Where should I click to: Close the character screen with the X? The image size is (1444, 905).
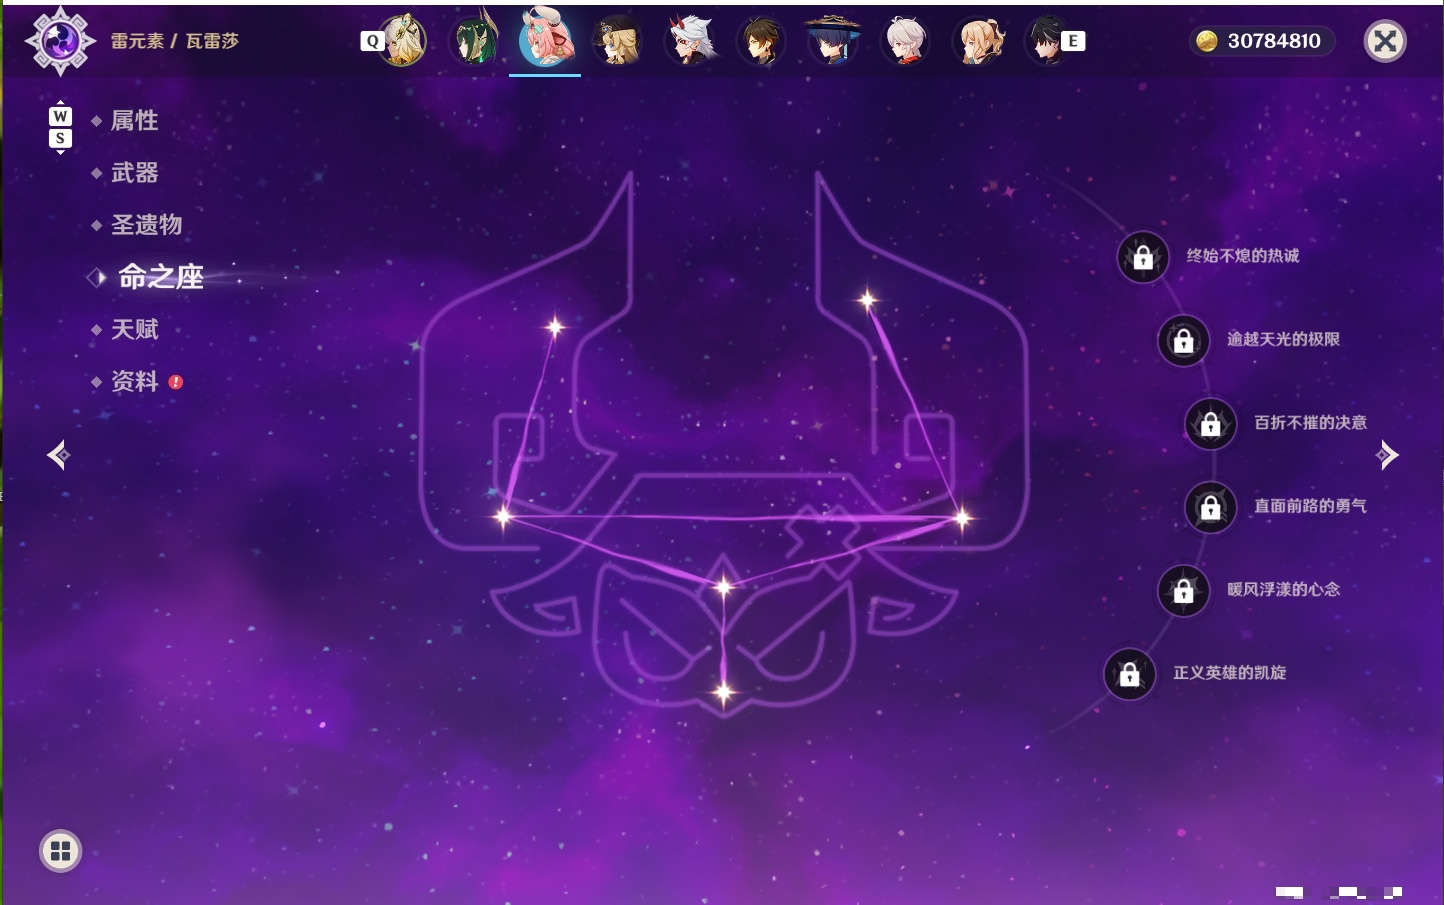click(x=1385, y=41)
